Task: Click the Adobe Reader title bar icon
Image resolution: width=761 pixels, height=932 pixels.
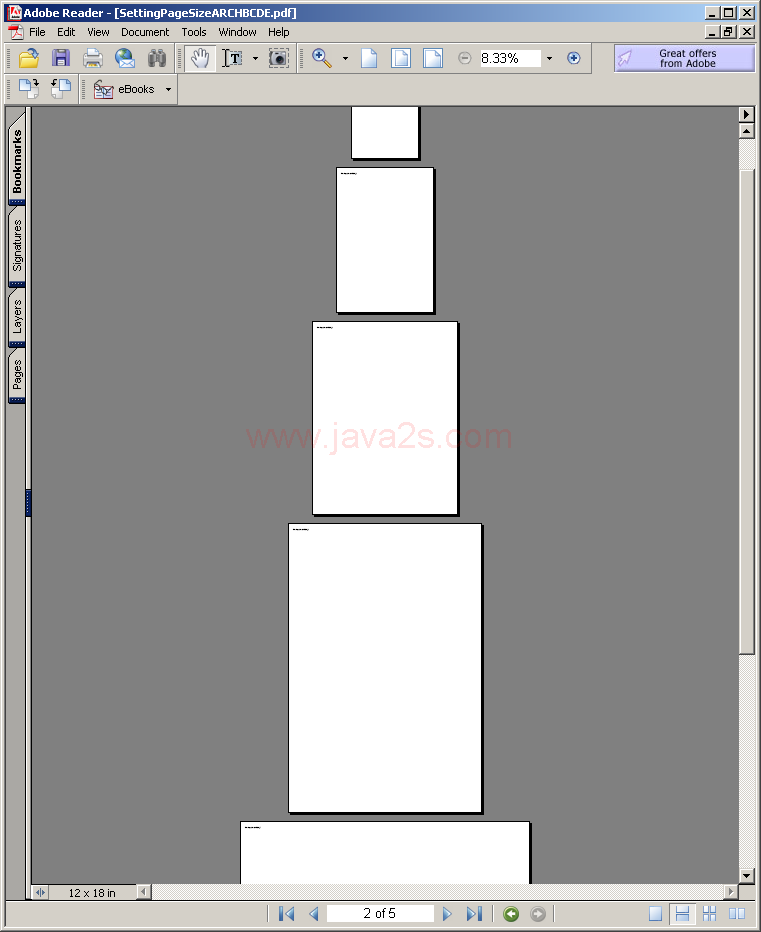Action: click(14, 12)
